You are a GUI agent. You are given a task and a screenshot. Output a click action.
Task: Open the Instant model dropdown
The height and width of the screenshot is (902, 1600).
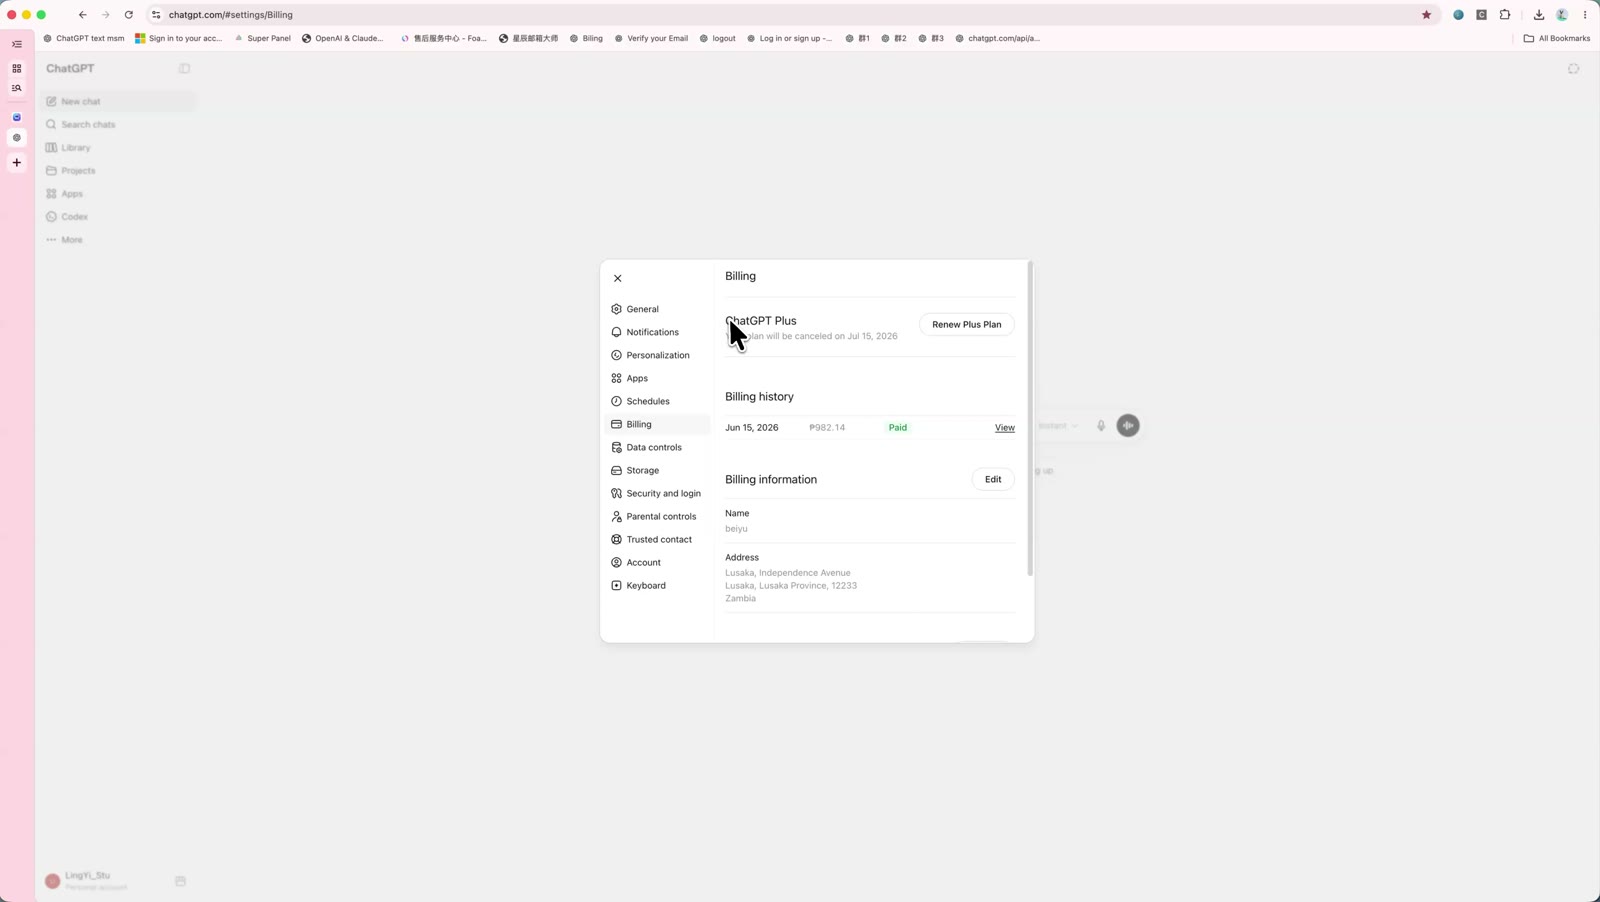1058,426
